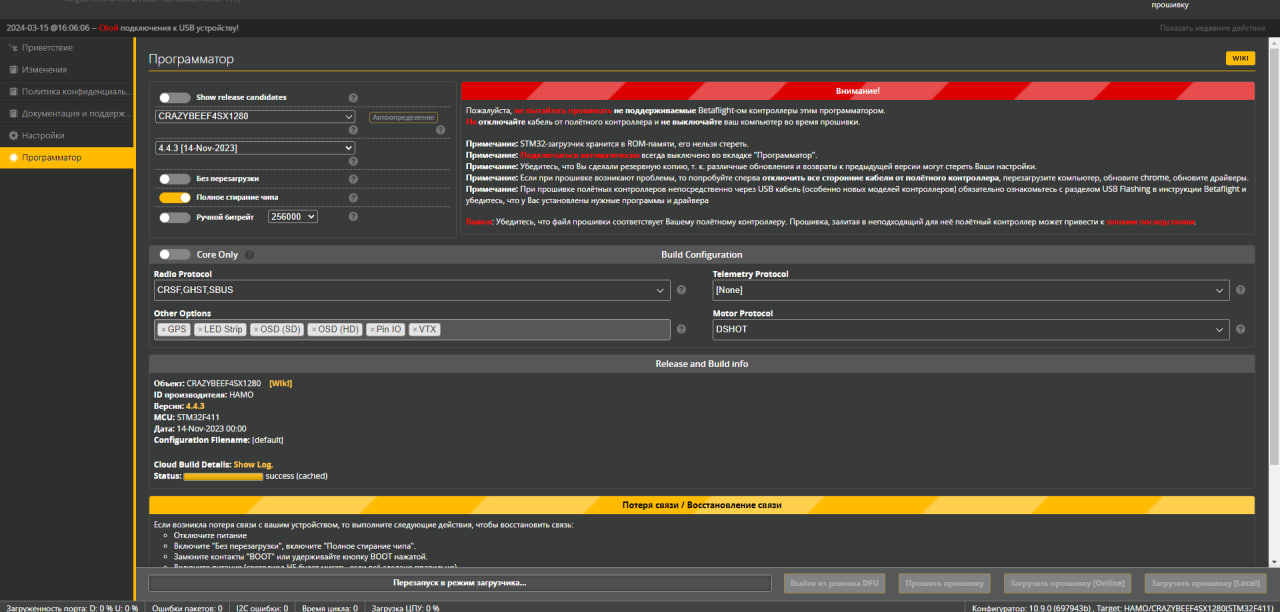Click the Загрузка ЦПУ status entry
Screen dimensions: 1280x612
coord(406,607)
